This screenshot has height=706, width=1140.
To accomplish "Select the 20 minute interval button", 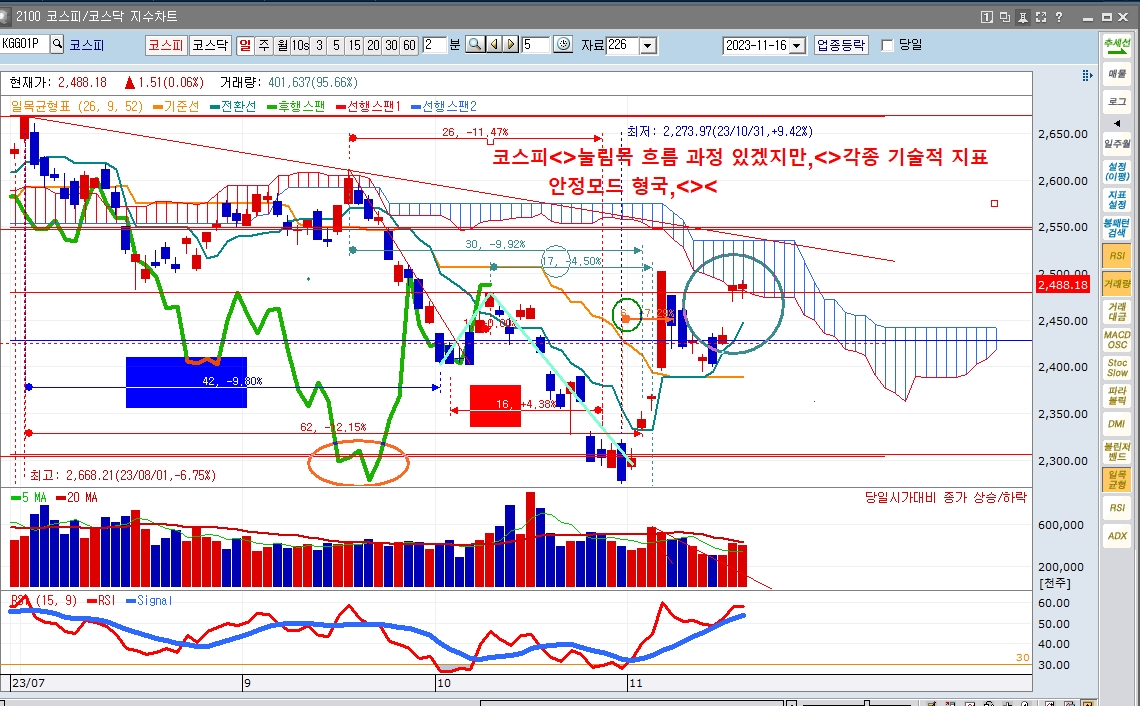I will 373,45.
